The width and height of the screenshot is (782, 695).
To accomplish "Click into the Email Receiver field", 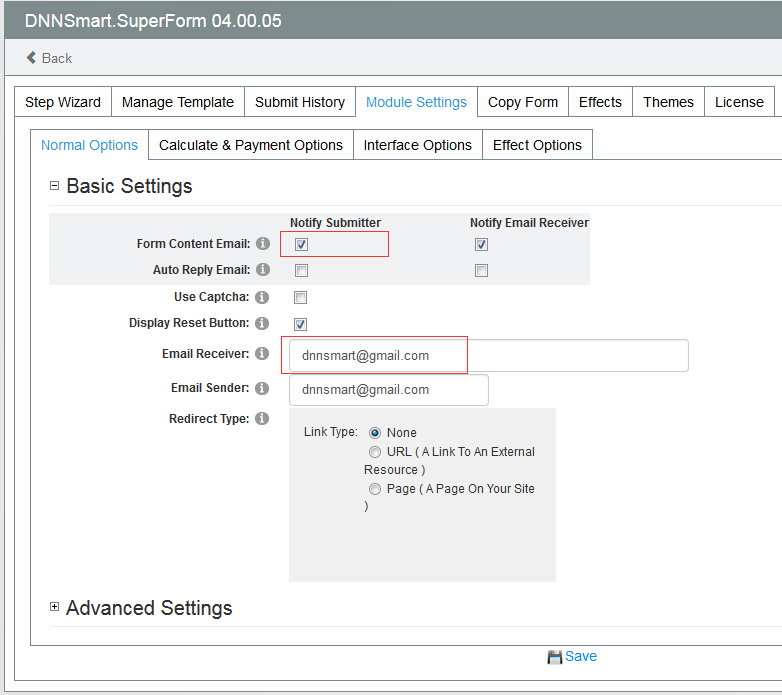I will [x=489, y=355].
